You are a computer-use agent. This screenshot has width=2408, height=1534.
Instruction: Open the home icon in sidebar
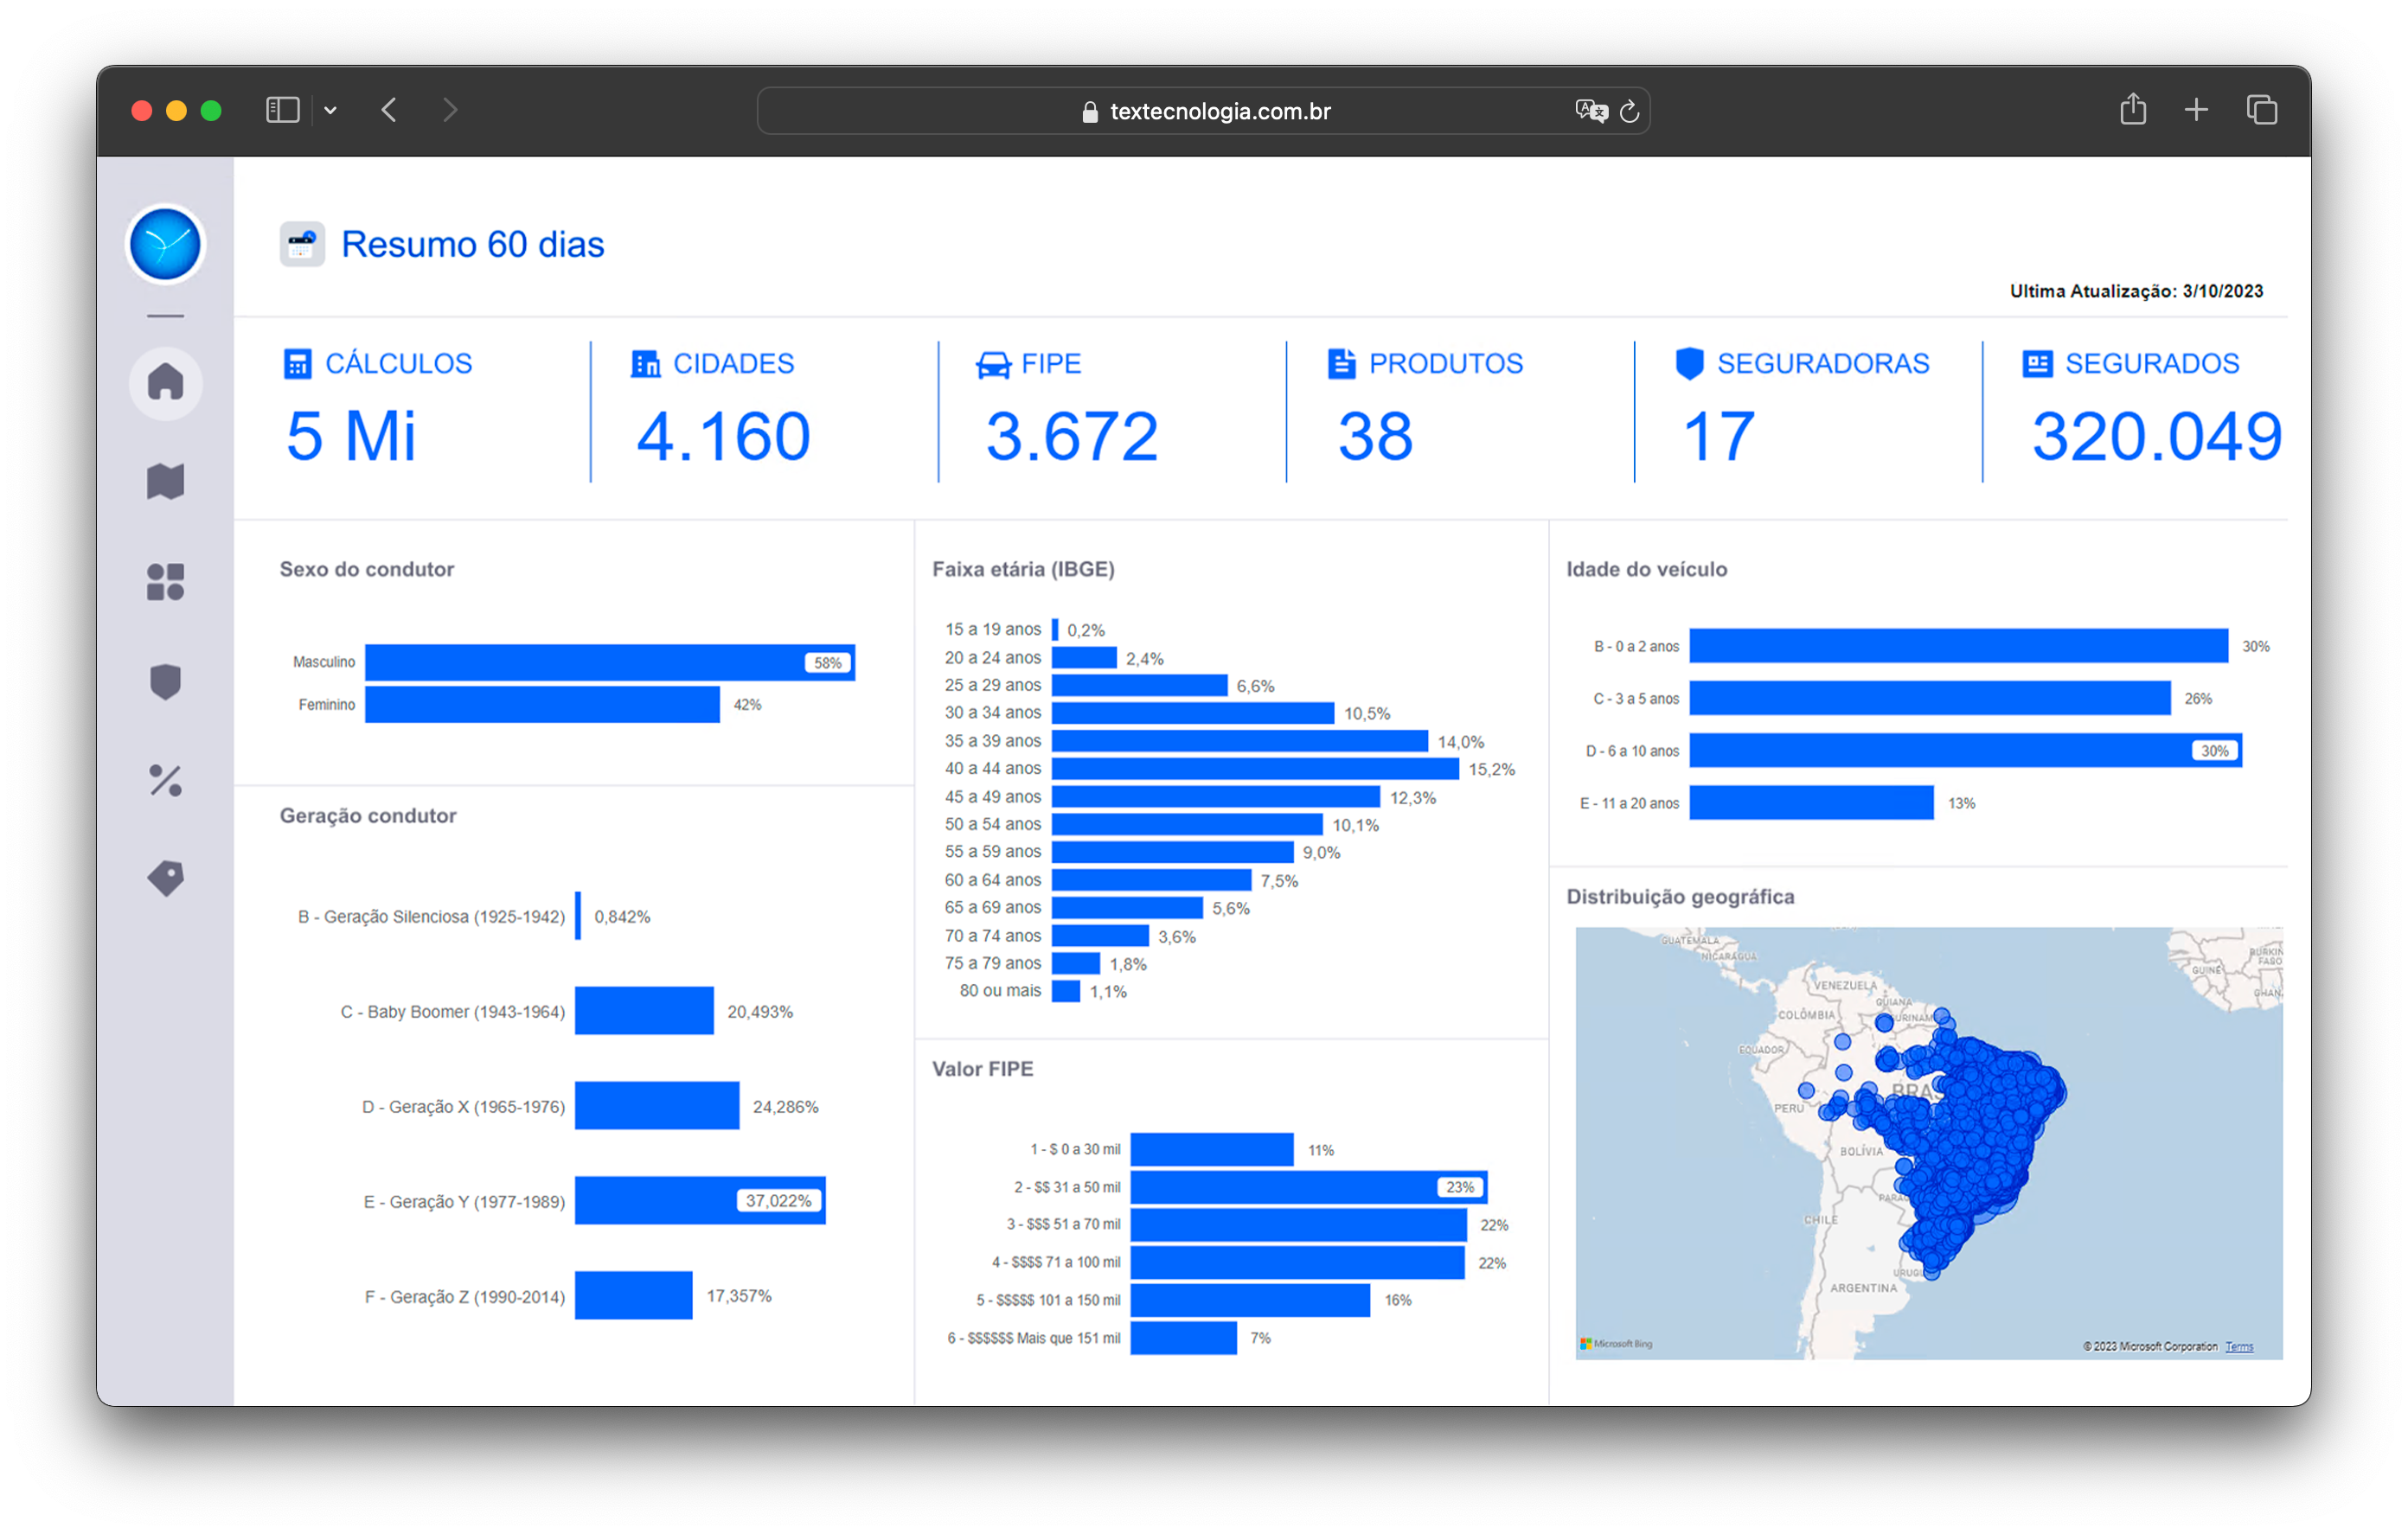click(165, 383)
